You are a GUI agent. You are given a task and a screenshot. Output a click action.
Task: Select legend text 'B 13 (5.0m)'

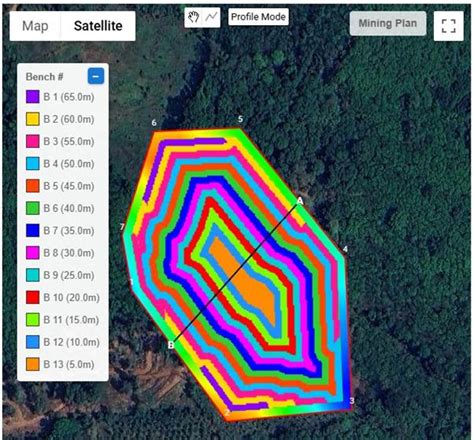point(69,365)
